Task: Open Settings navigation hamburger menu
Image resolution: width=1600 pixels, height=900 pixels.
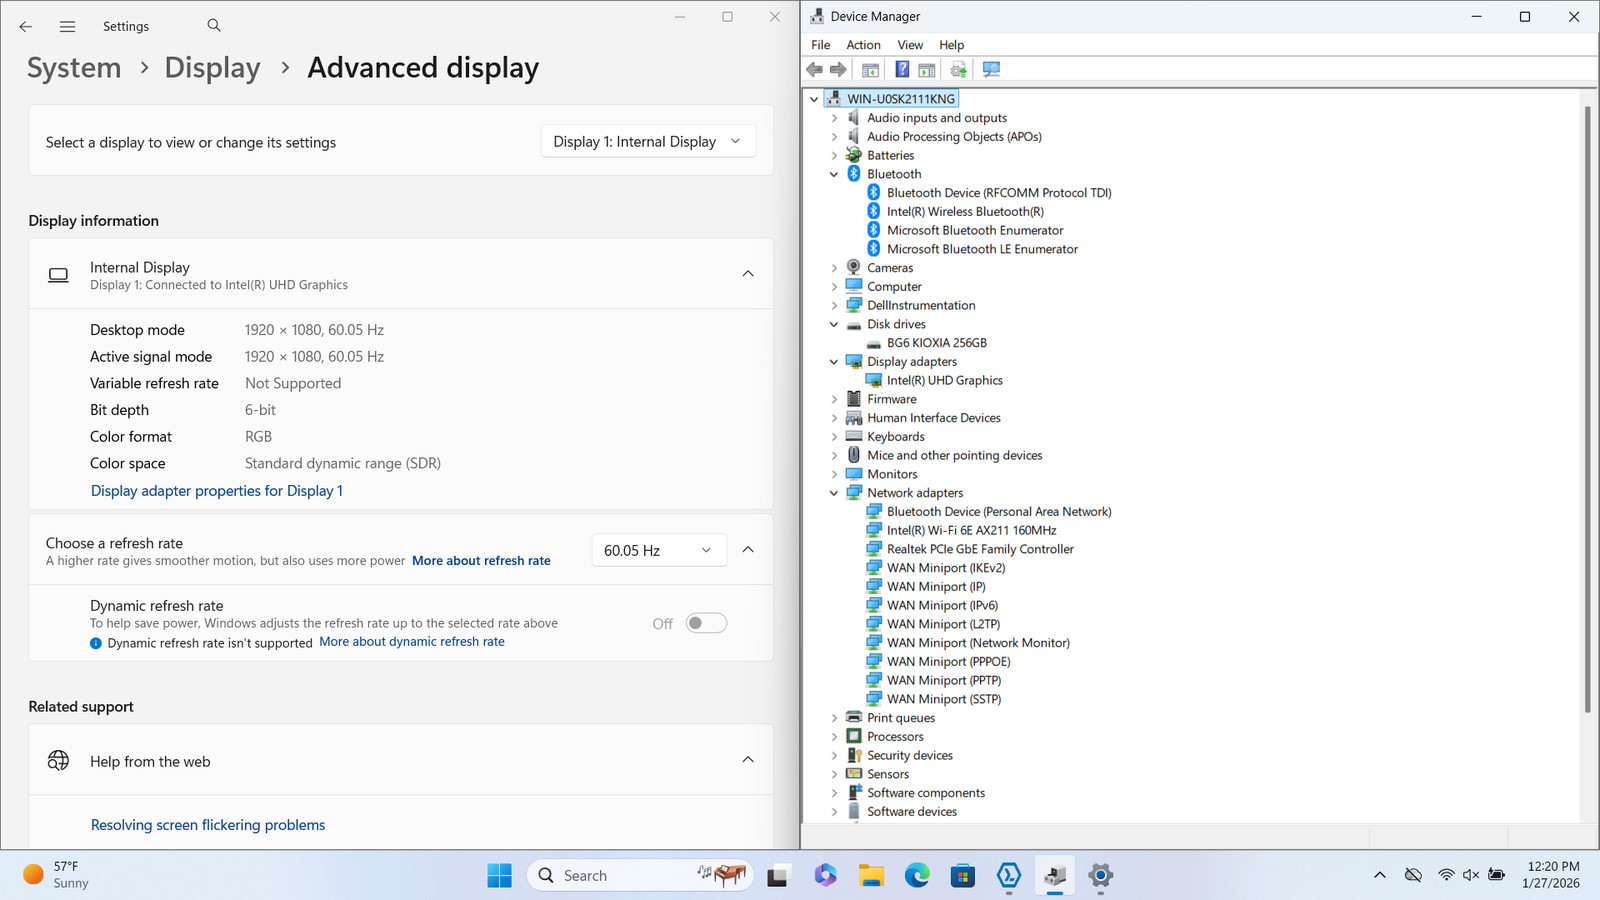Action: tap(67, 26)
